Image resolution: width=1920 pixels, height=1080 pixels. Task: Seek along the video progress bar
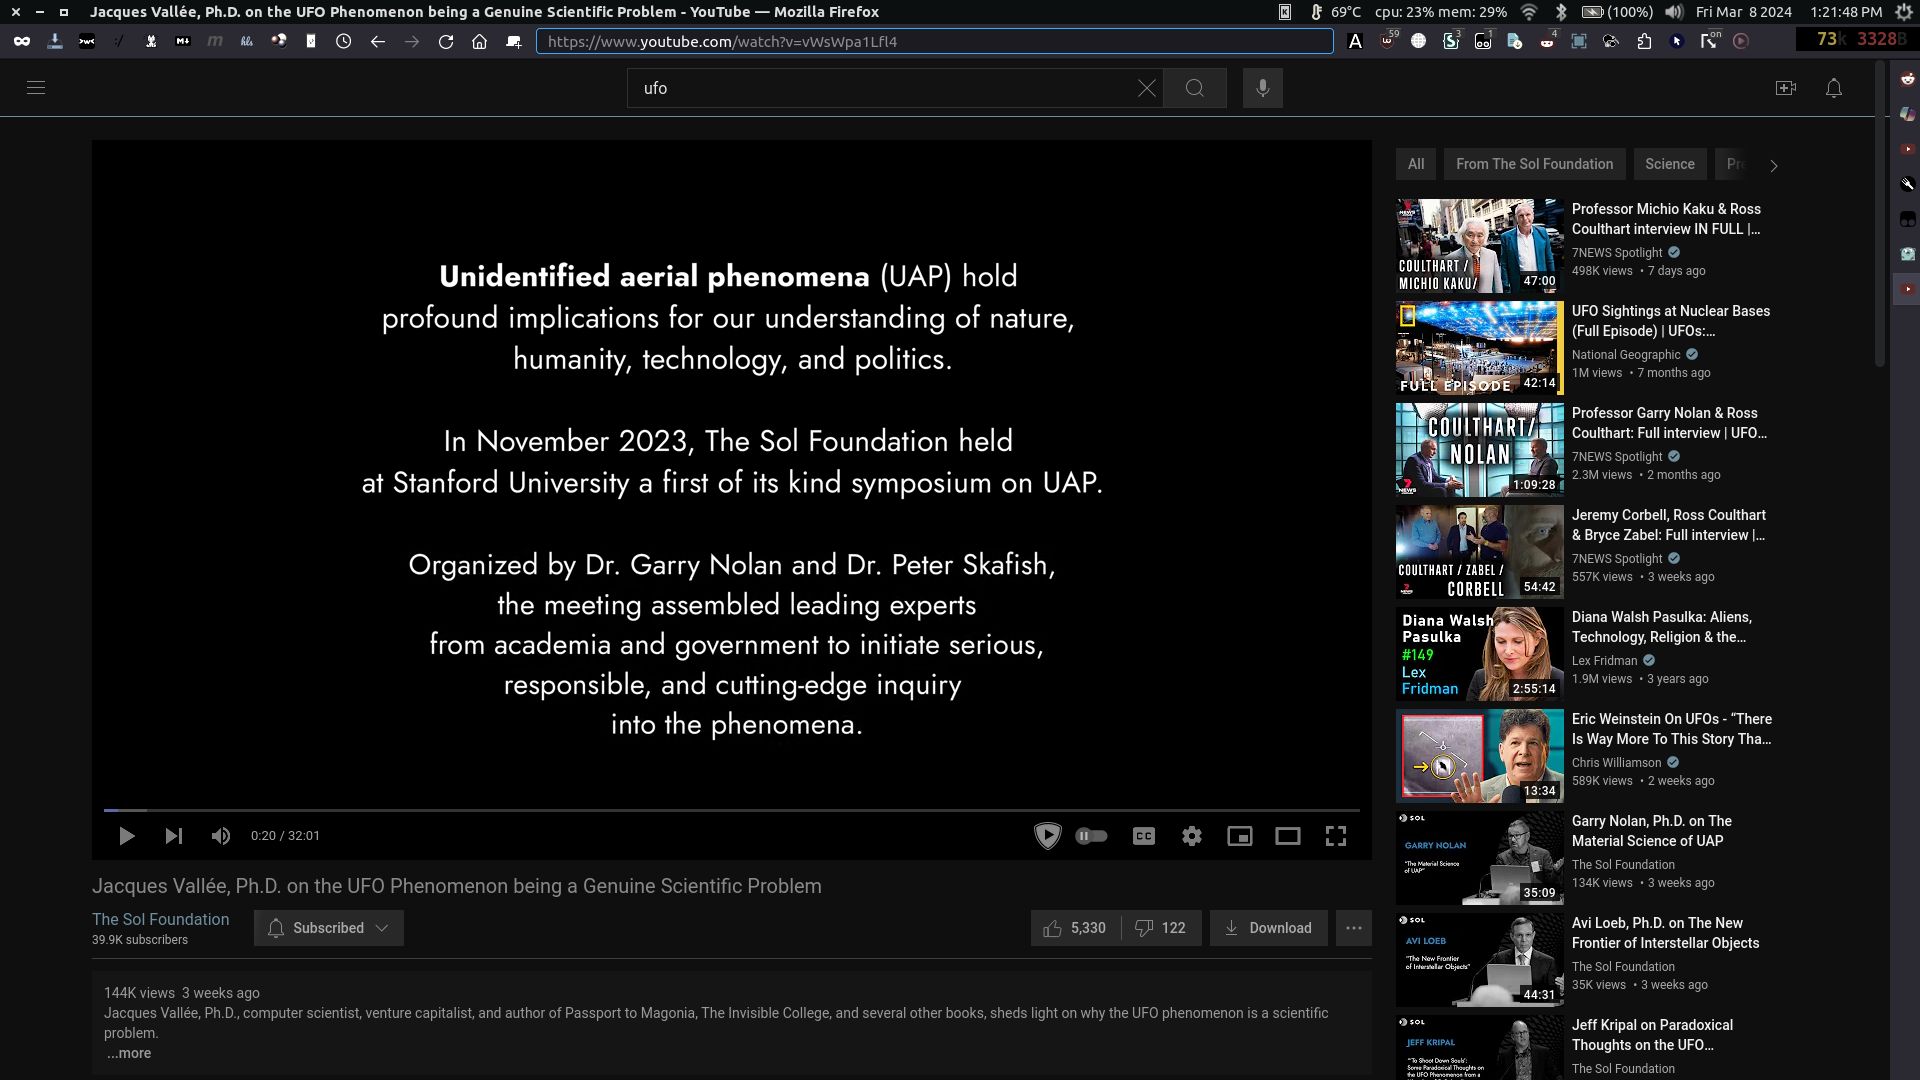point(732,810)
